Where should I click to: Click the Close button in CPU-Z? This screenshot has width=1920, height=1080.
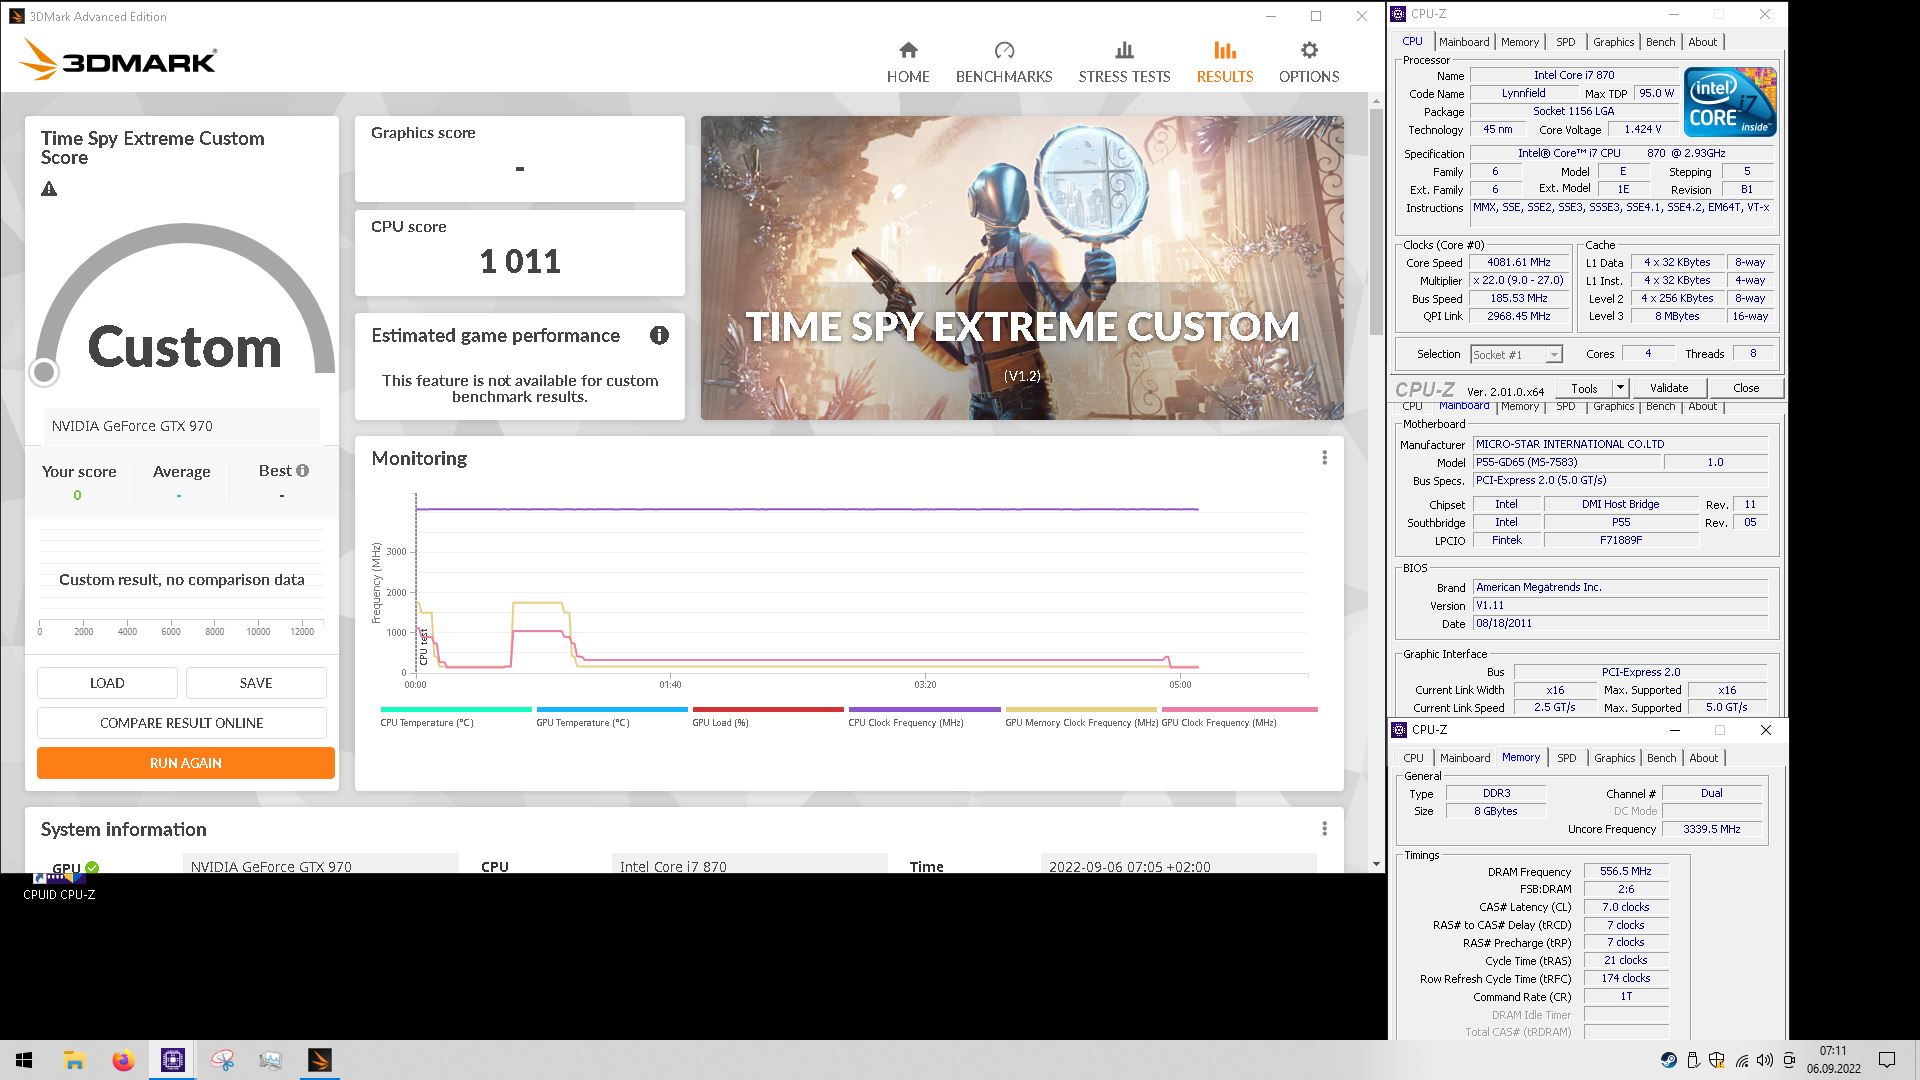coord(1746,388)
